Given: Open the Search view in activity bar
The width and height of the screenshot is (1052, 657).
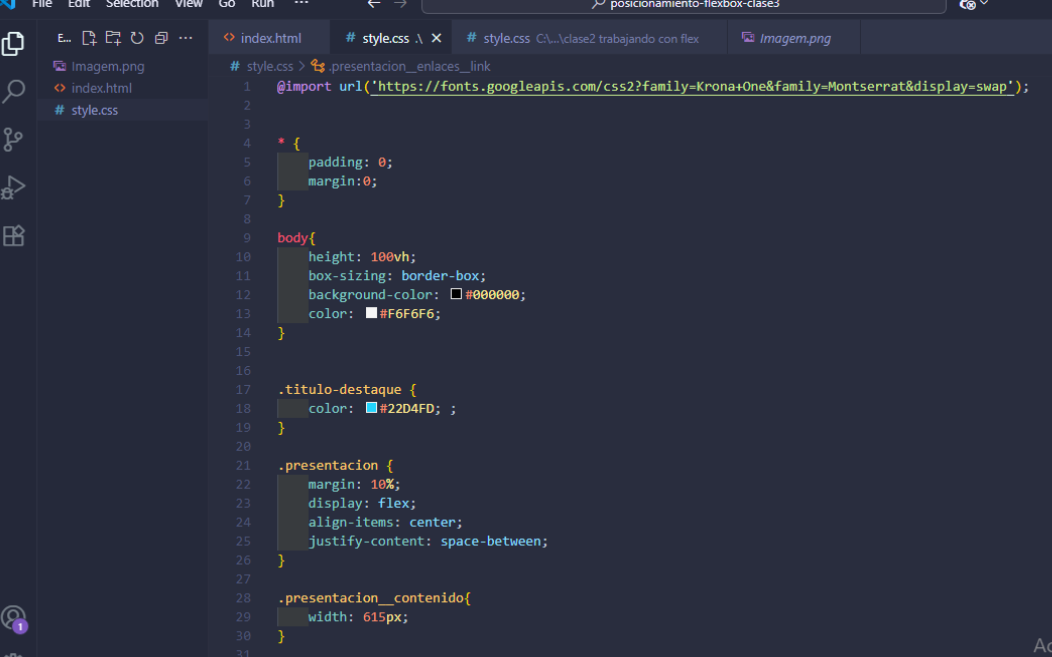Looking at the screenshot, I should tap(13, 91).
